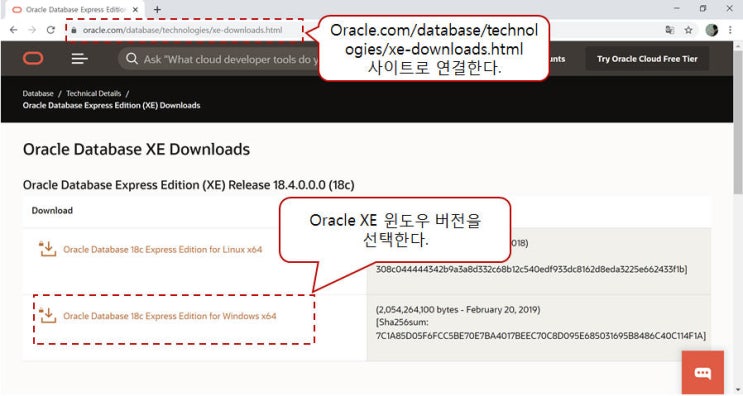
Task: Click the Oracle logo icon
Action: point(33,58)
